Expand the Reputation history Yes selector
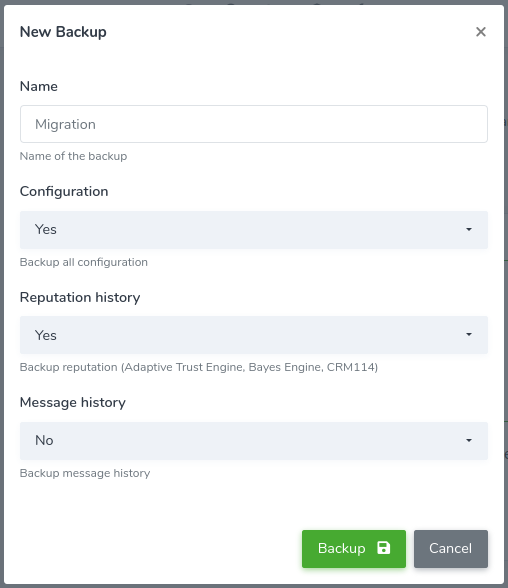508x588 pixels. [x=254, y=335]
